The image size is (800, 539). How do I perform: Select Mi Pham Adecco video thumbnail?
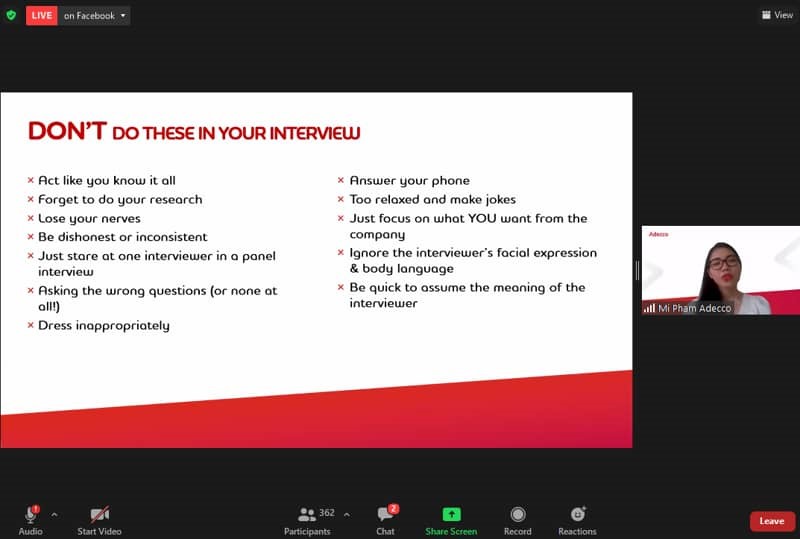point(720,268)
